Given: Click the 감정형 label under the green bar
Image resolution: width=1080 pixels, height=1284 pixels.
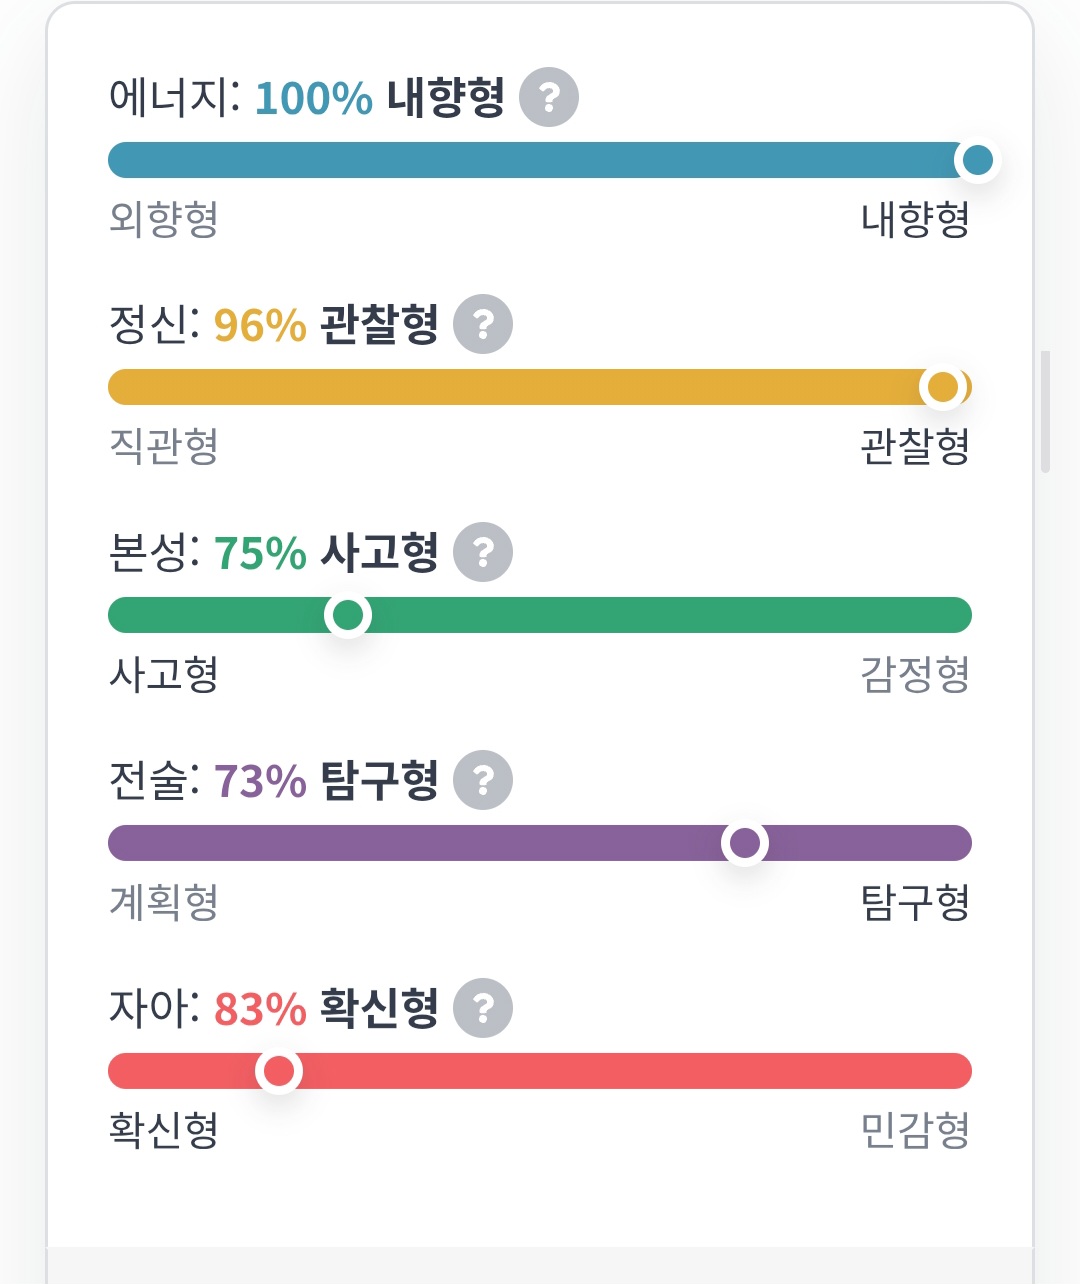Looking at the screenshot, I should pos(915,674).
